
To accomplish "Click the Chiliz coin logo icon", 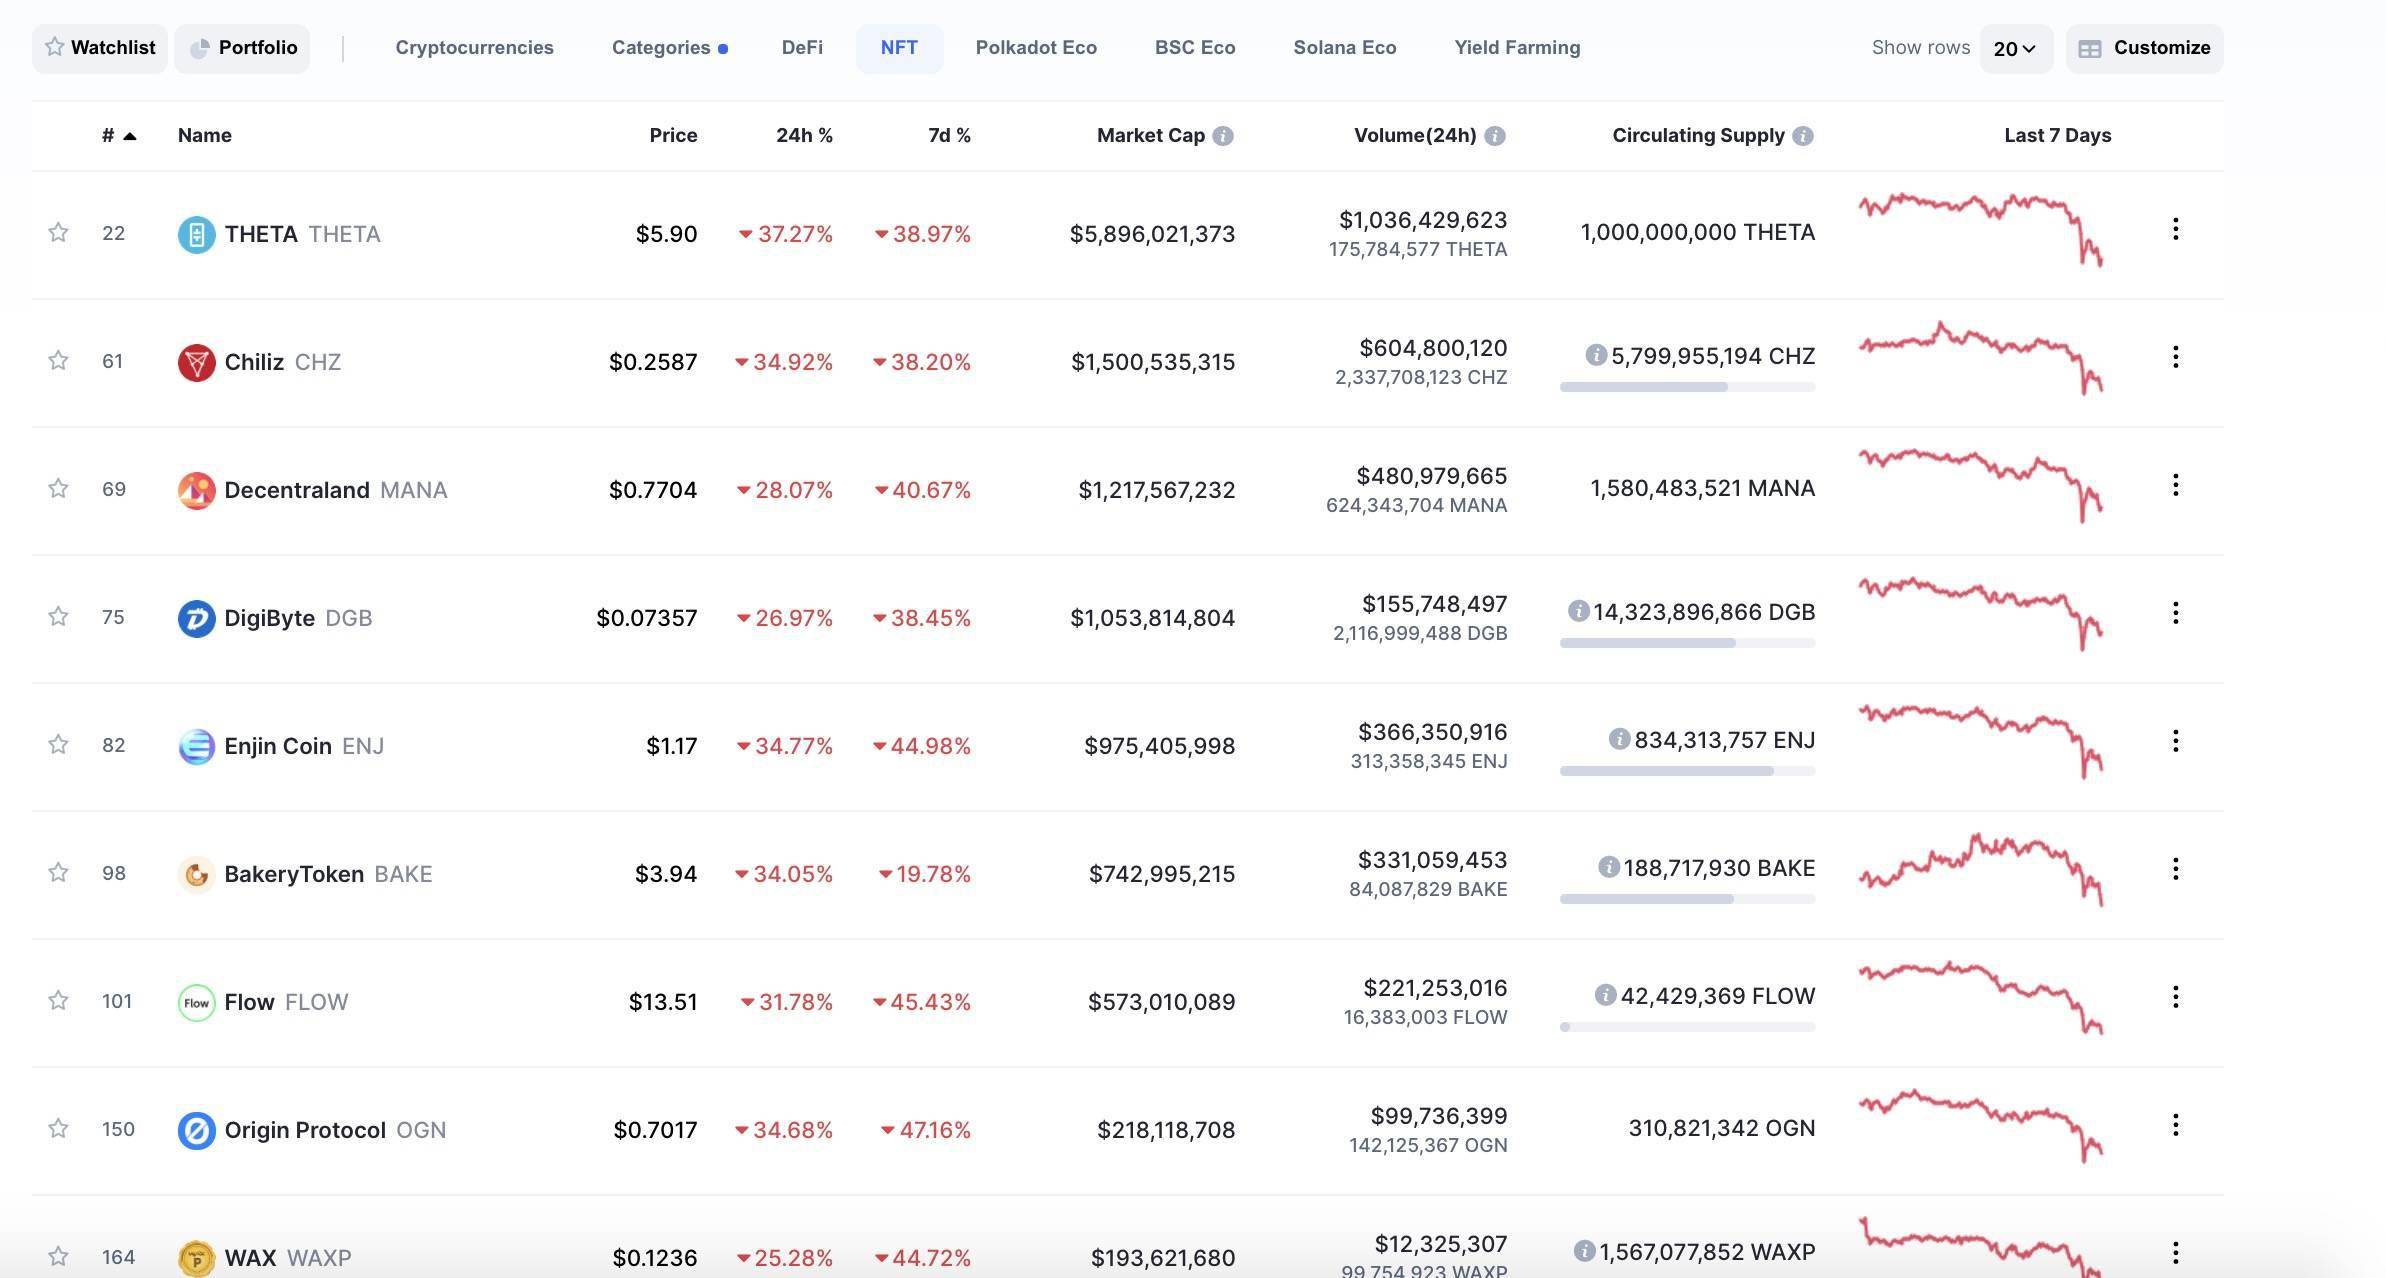I will coord(196,362).
